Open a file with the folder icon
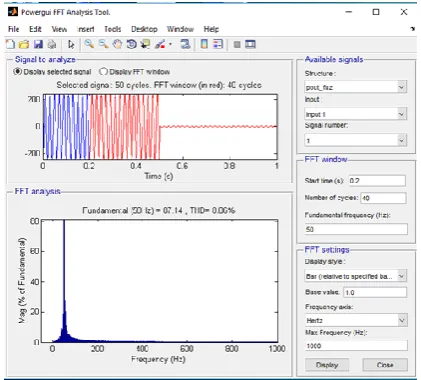This screenshot has height=380, width=421. [x=24, y=44]
